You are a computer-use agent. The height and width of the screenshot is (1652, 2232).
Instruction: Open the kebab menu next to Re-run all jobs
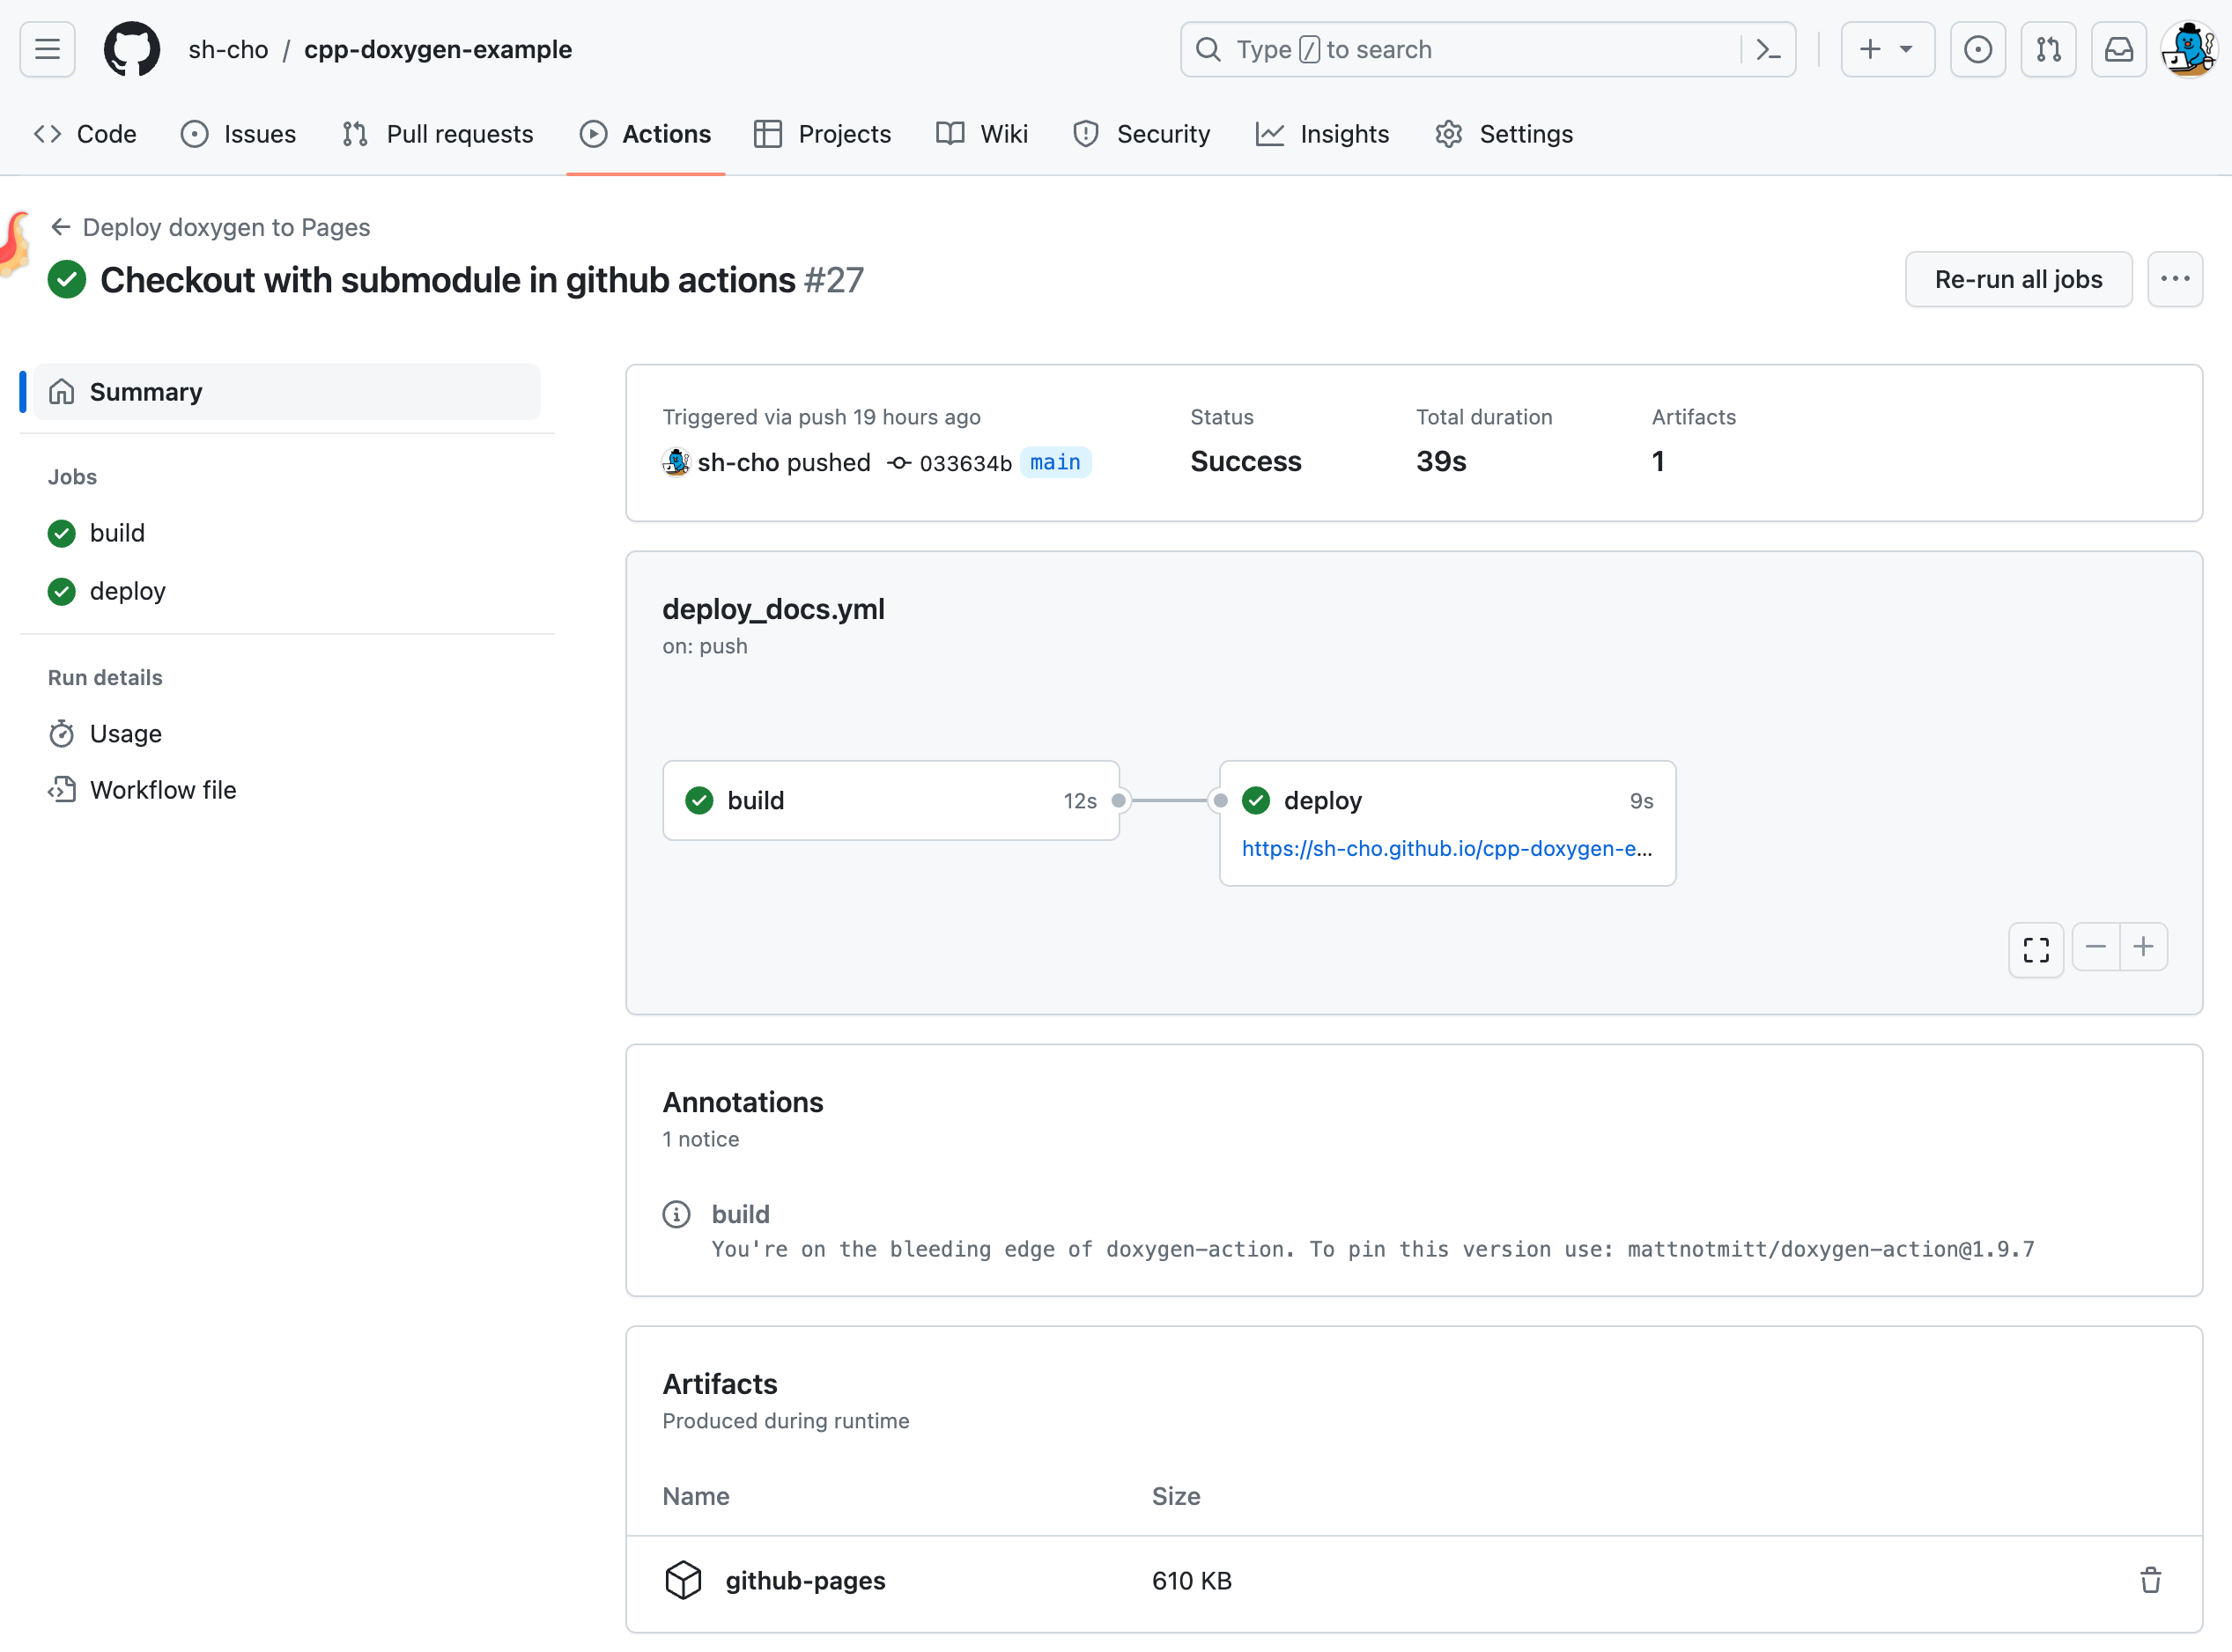click(x=2176, y=279)
